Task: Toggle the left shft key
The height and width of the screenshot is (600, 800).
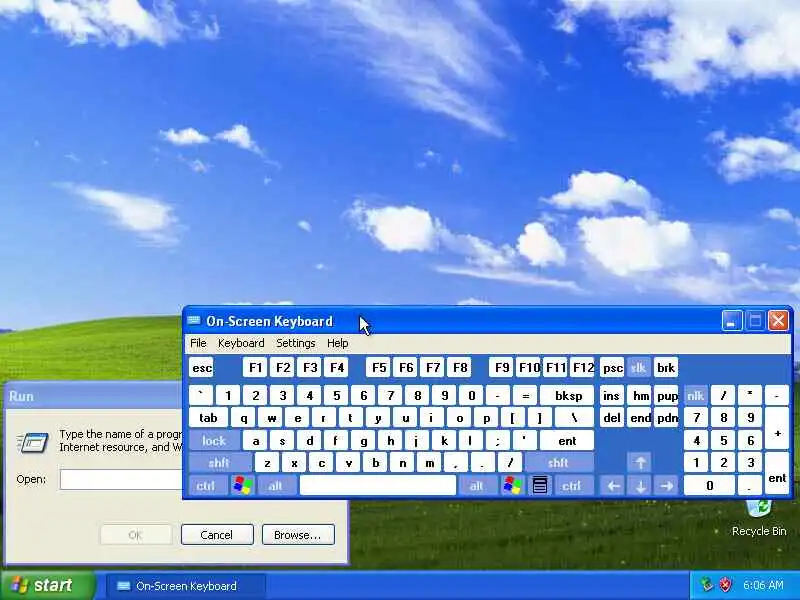Action: (219, 463)
